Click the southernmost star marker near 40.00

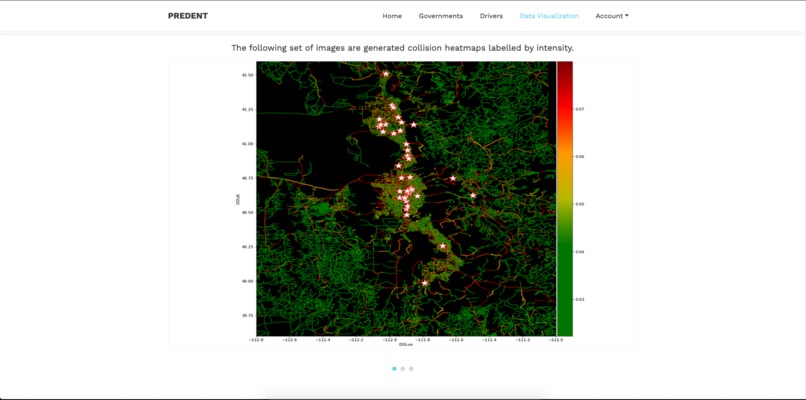click(x=425, y=283)
